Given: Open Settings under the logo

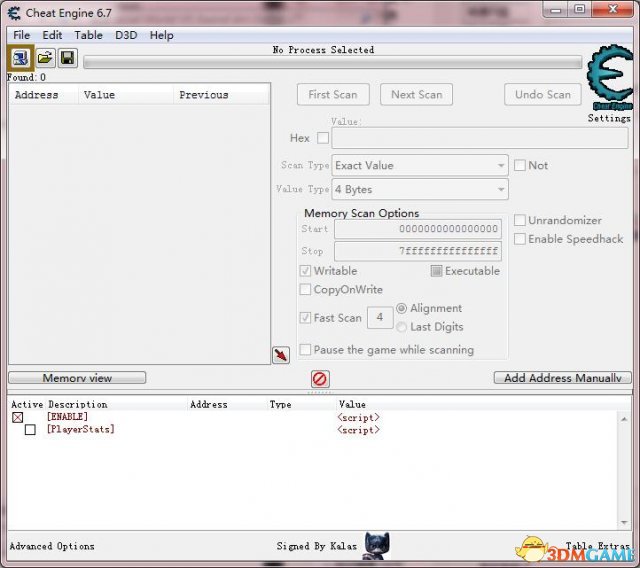Looking at the screenshot, I should 609,118.
